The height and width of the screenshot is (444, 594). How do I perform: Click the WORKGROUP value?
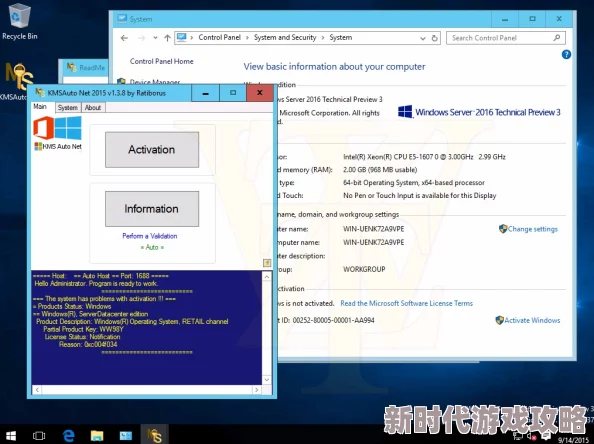pyautogui.click(x=364, y=269)
